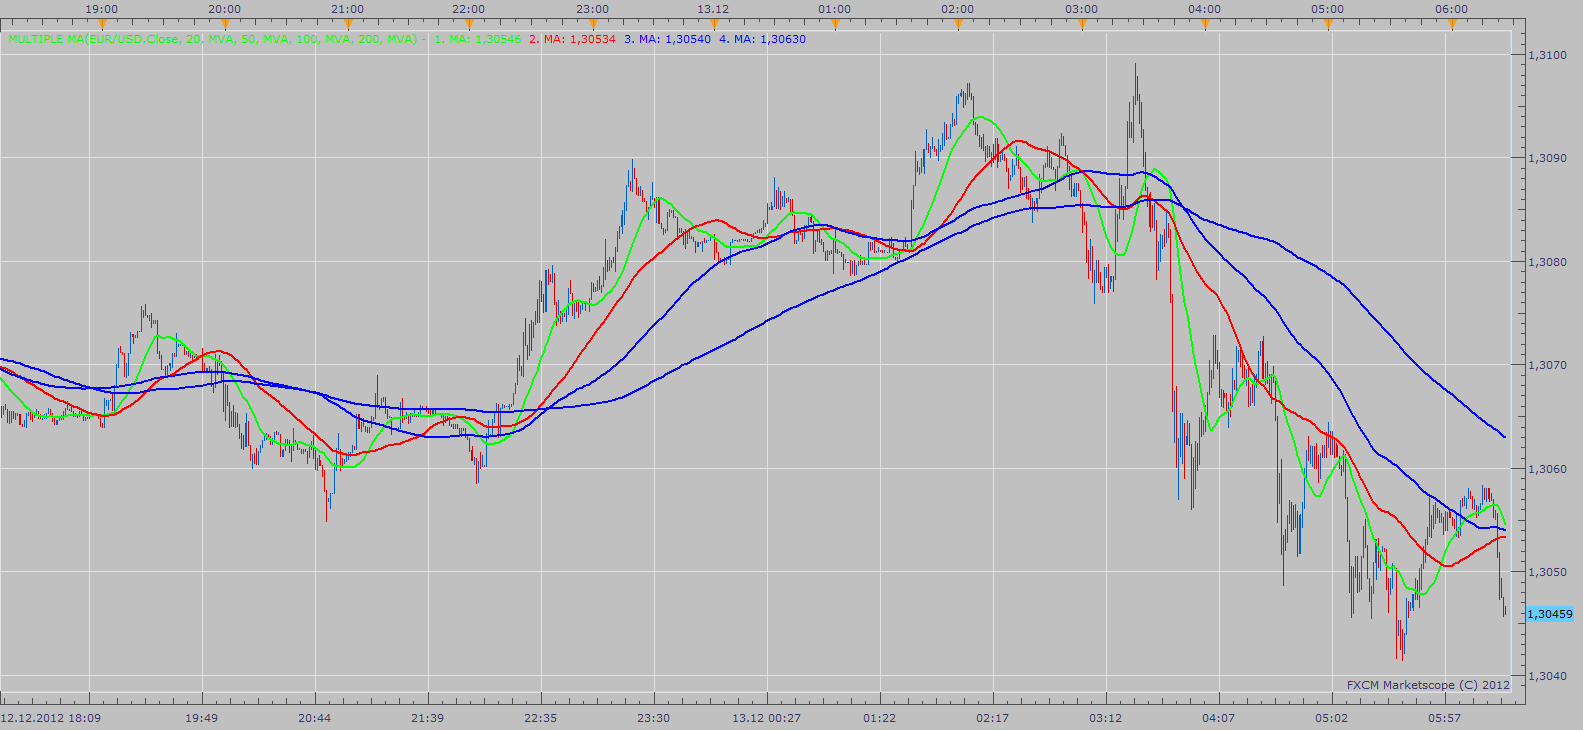
Task: Click the 1,3060 price axis label
Action: point(1548,468)
